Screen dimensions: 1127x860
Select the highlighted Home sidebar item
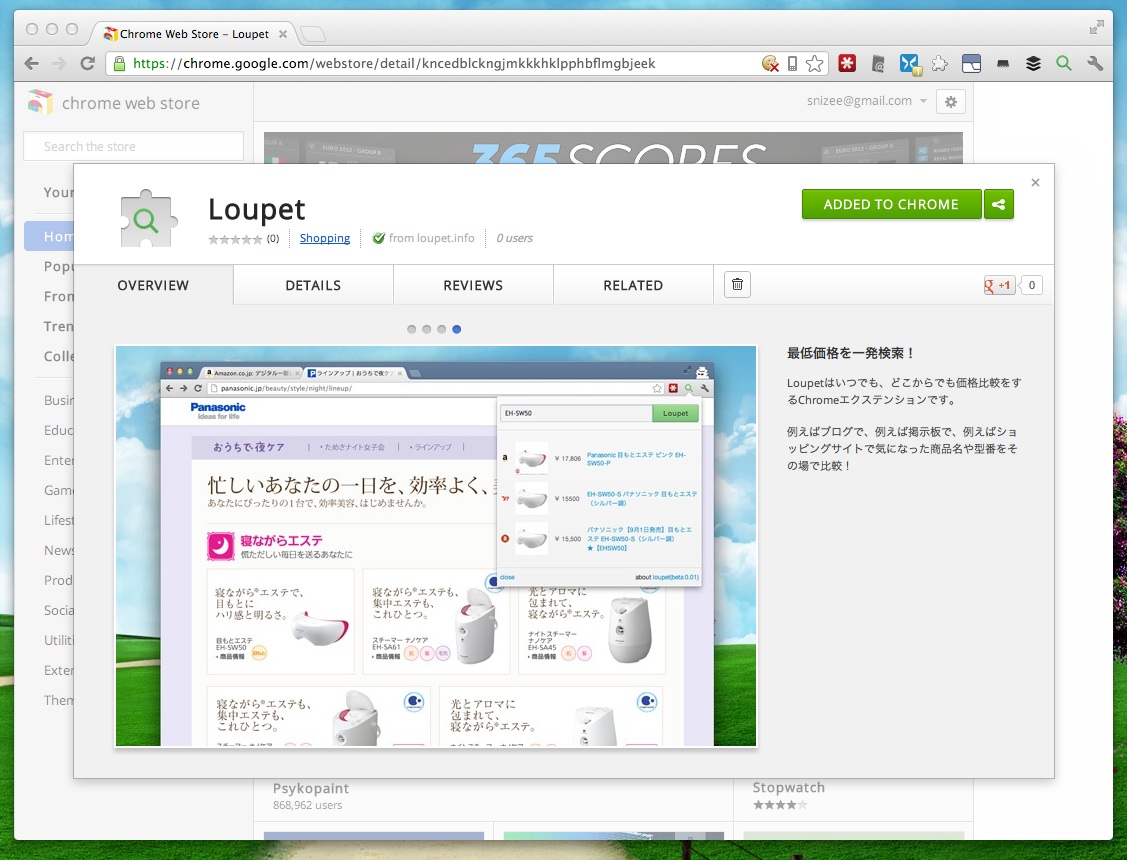pos(49,236)
